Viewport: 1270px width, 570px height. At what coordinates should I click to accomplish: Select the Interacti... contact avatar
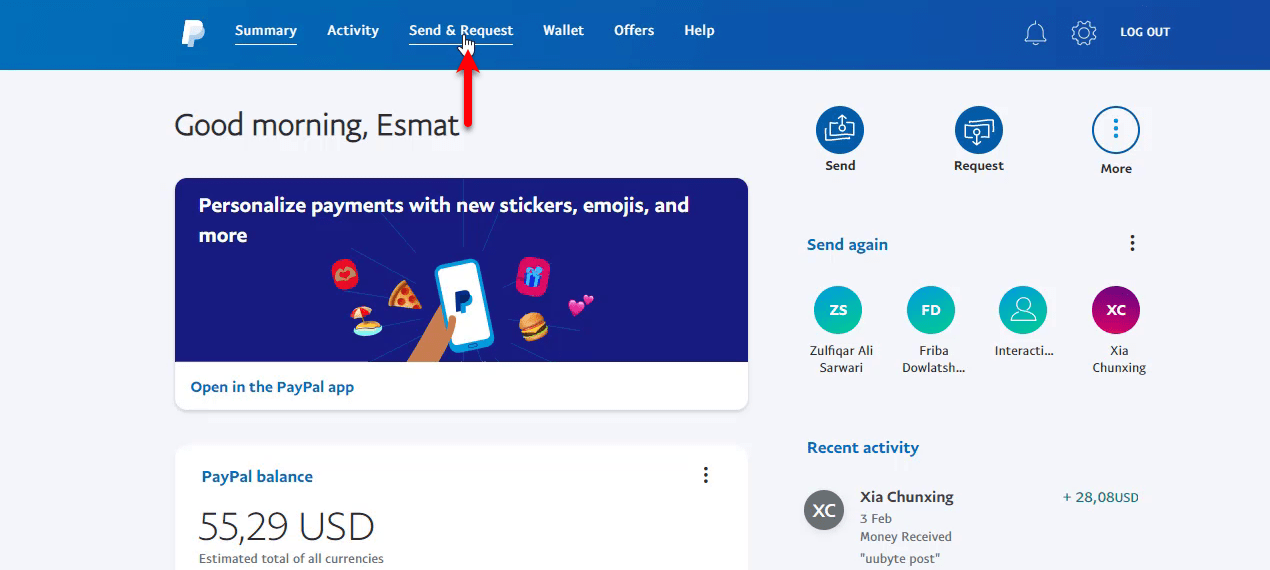tap(1023, 310)
